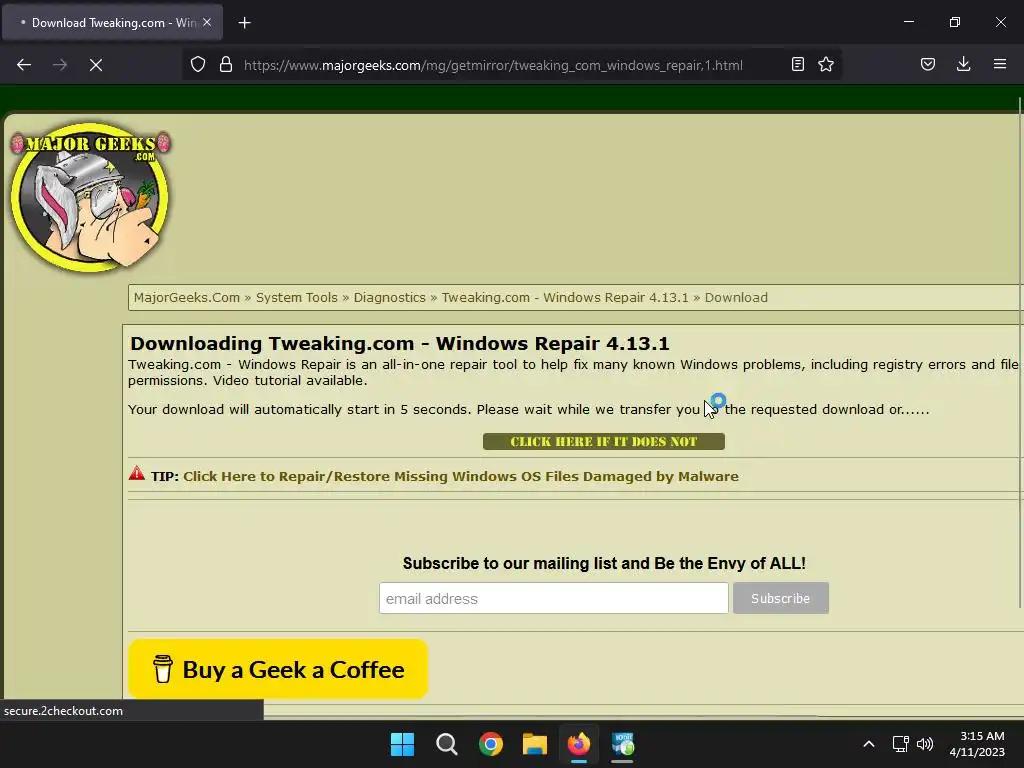
Task: Focus the email address field
Action: click(553, 598)
